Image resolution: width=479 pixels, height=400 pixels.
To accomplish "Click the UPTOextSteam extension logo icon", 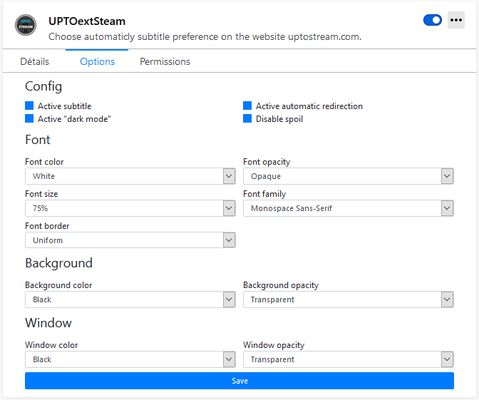I will [x=26, y=25].
